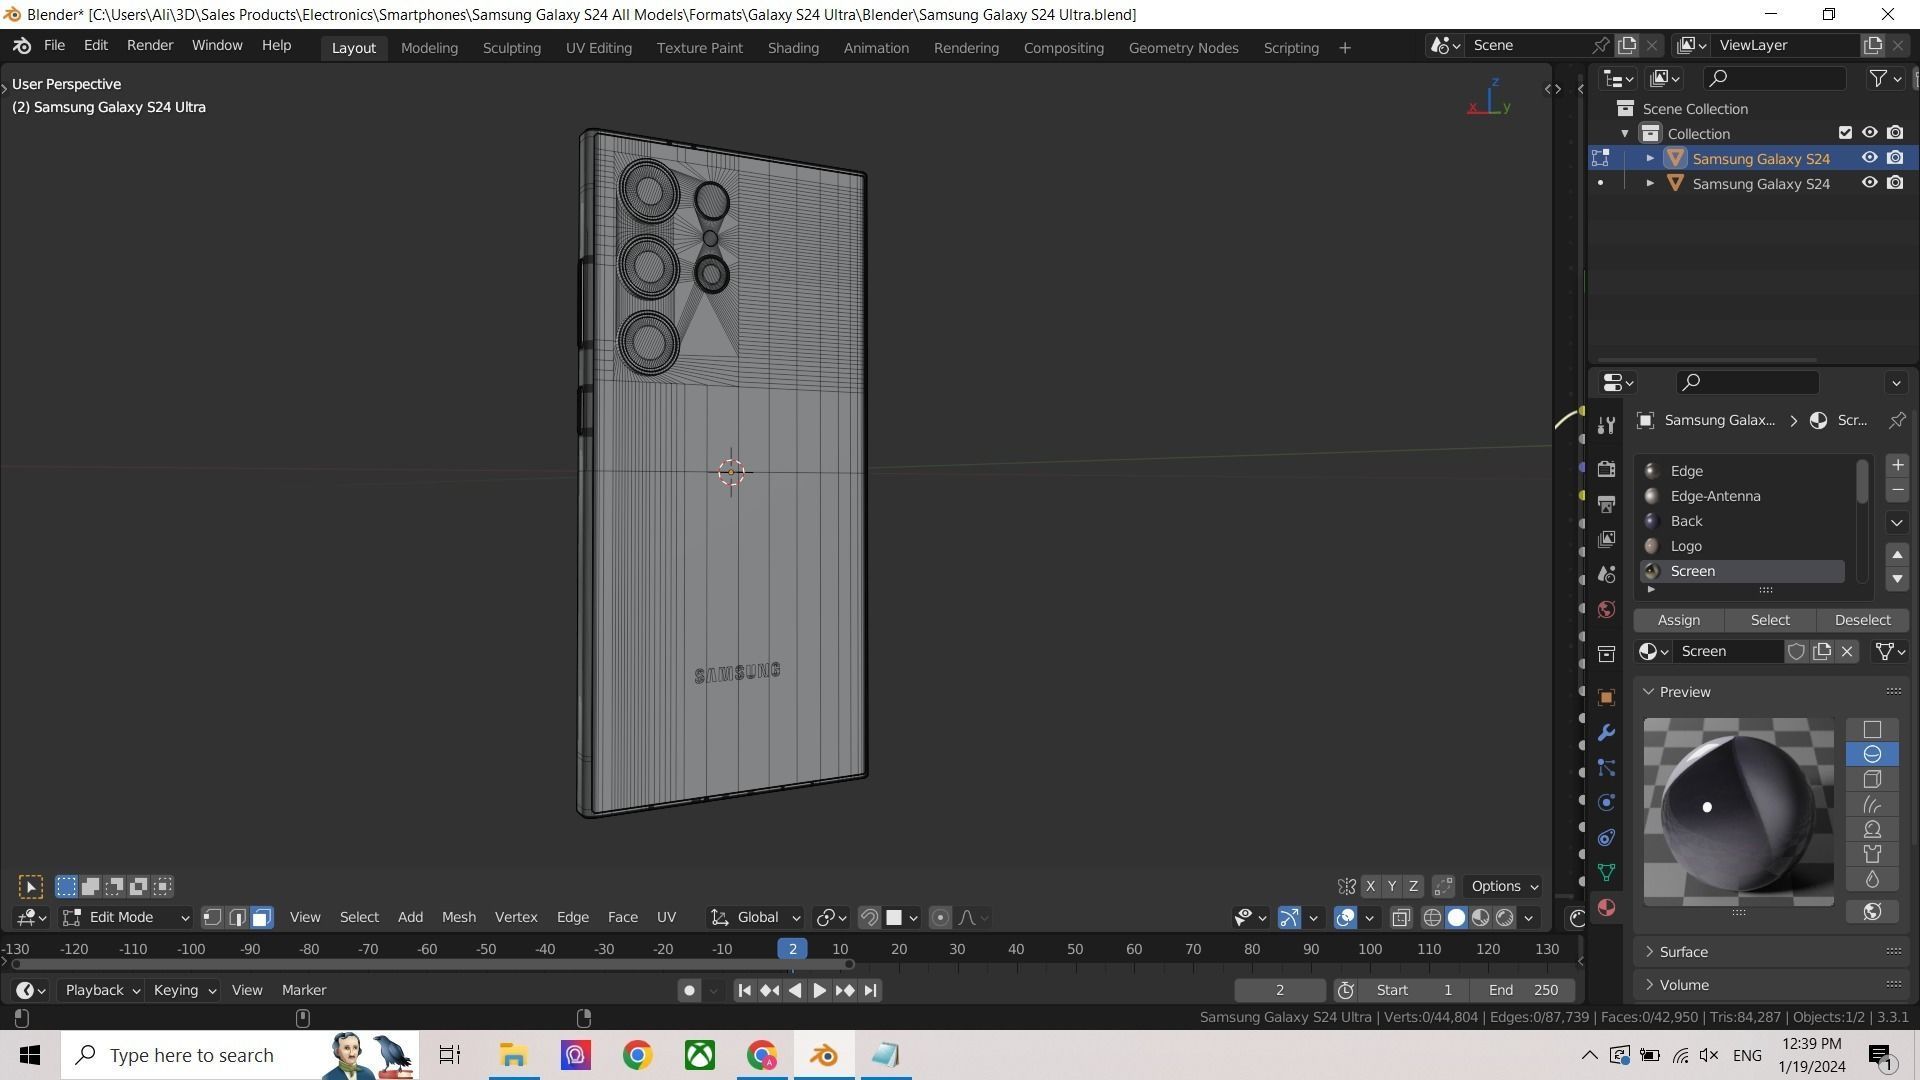Disable first Samsung Galaxy S24 in renders
Viewport: 1920px width, 1080px height.
1894,158
